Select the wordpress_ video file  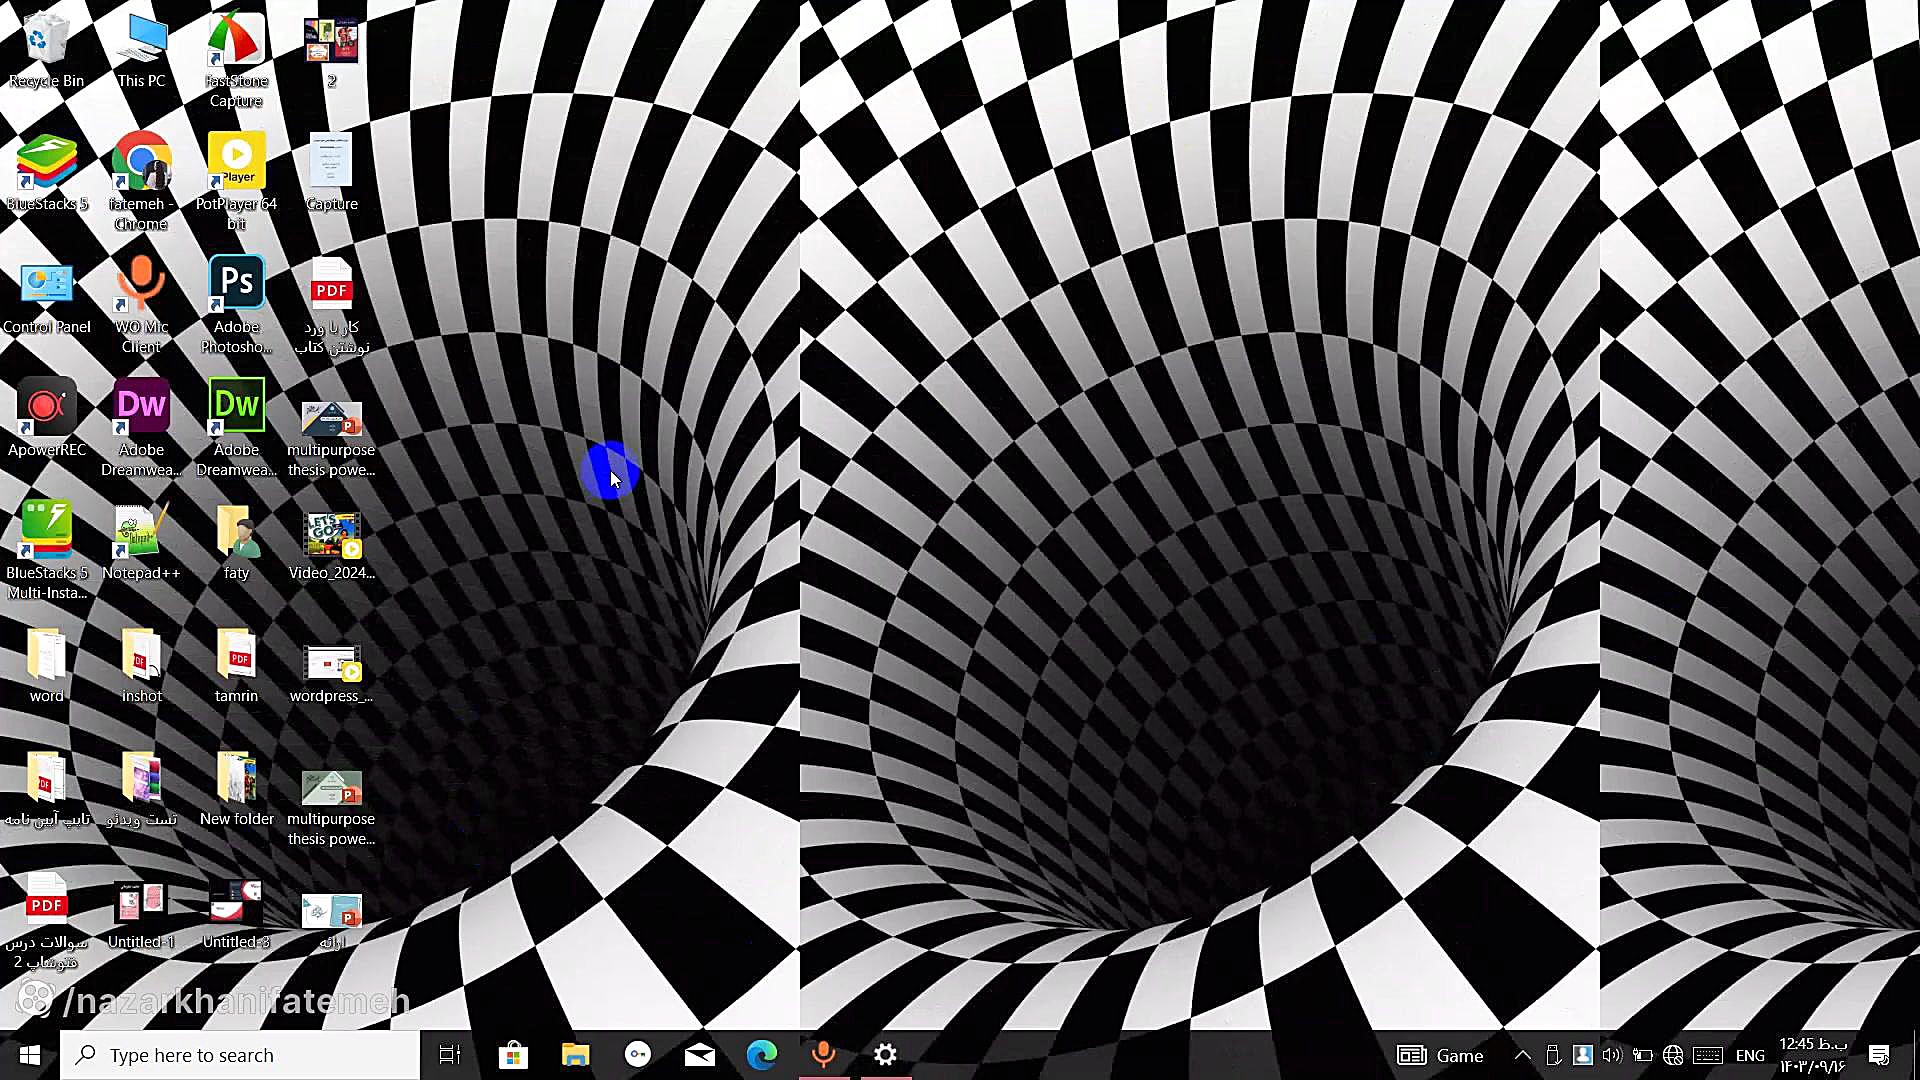coord(331,673)
